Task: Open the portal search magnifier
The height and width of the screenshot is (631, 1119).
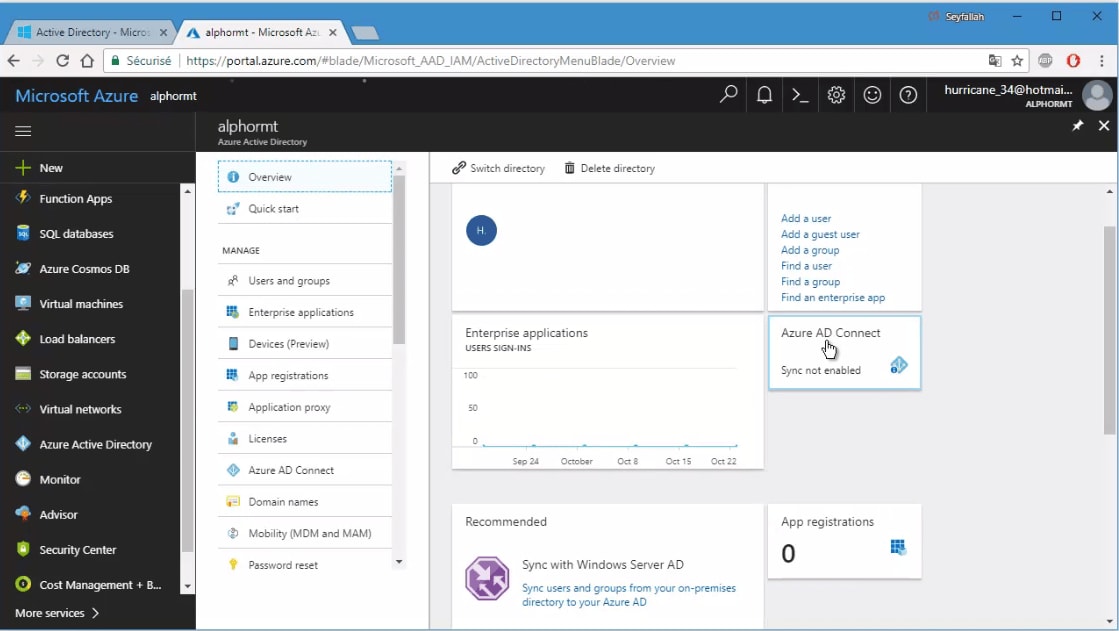Action: [x=728, y=94]
